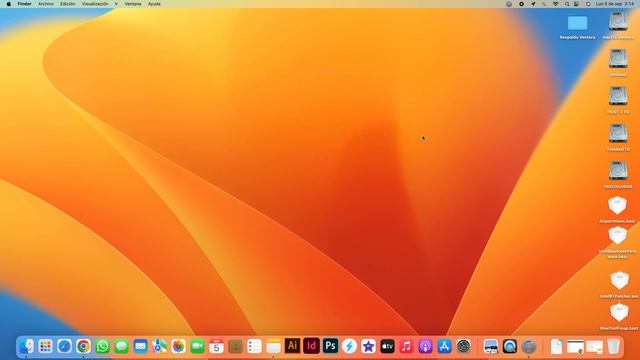Launch Adobe Illustrator from the Dock

292,346
